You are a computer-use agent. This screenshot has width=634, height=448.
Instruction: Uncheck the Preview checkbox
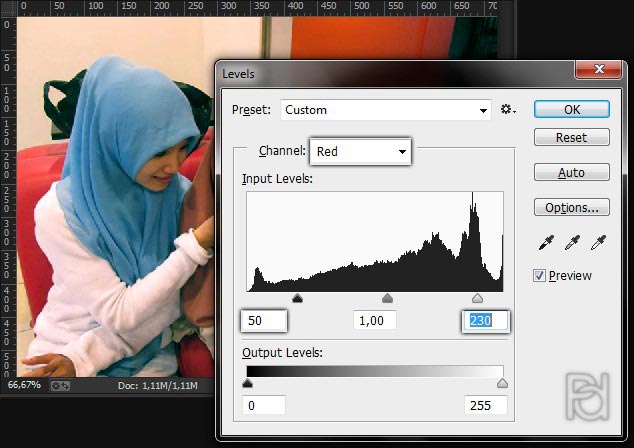pos(540,276)
